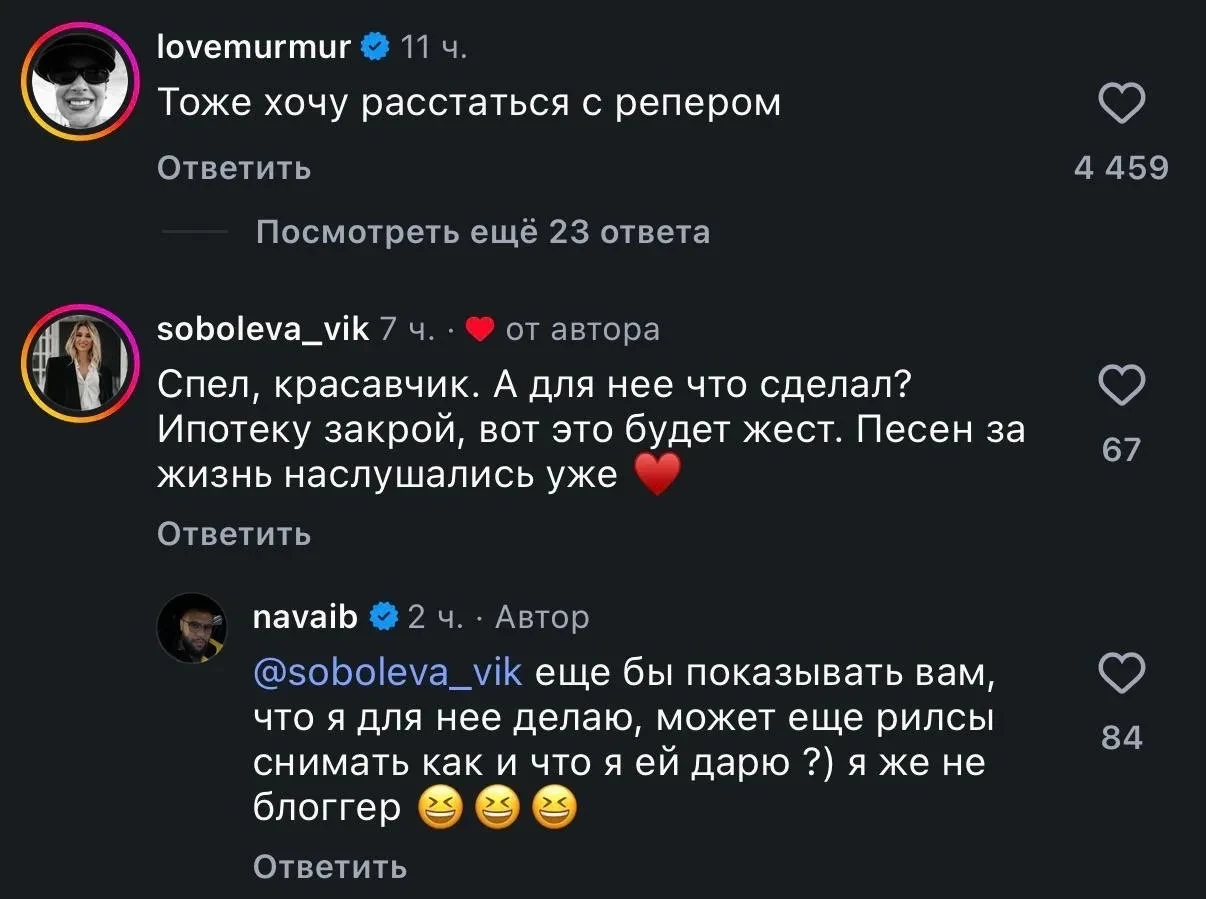Like soboleva_vik's comment with the heart
The width and height of the screenshot is (1206, 899).
[x=1121, y=387]
